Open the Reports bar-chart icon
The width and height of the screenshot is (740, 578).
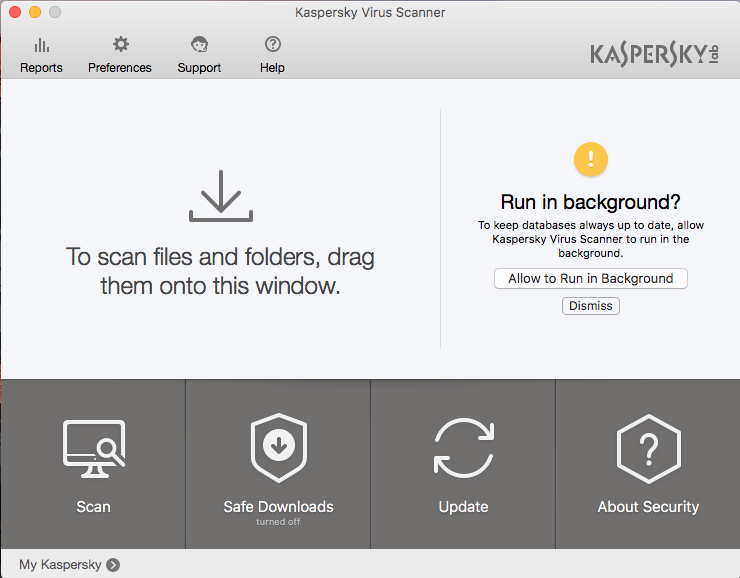(x=42, y=45)
